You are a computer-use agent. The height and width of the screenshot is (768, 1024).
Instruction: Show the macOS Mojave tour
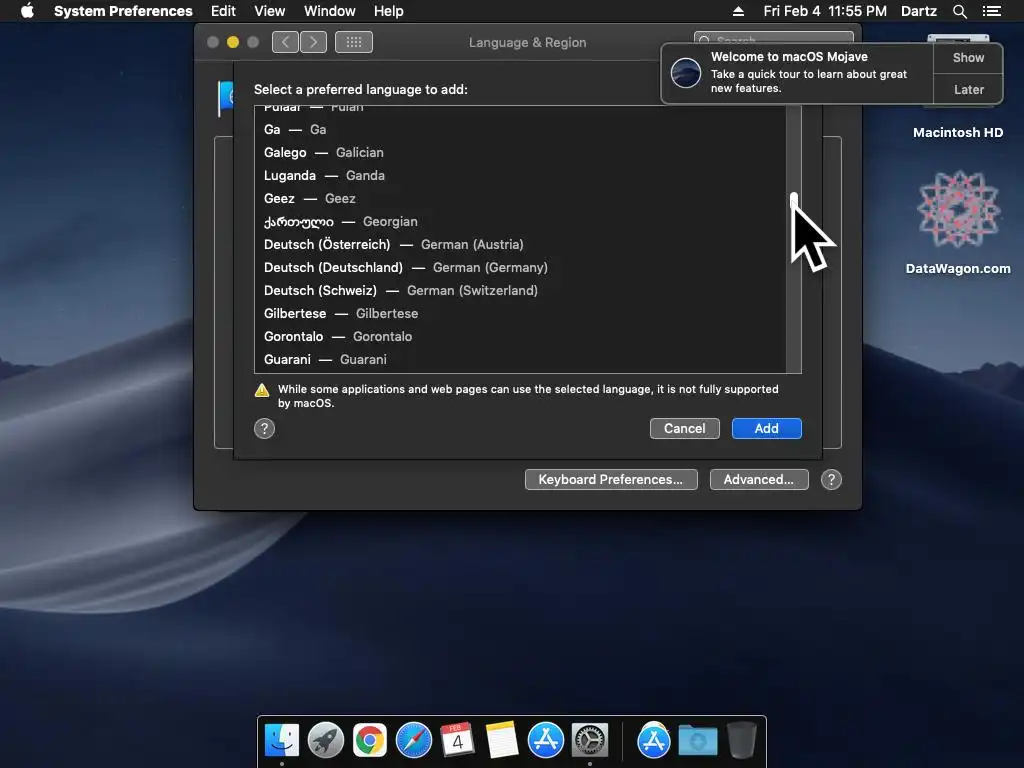pos(968,57)
